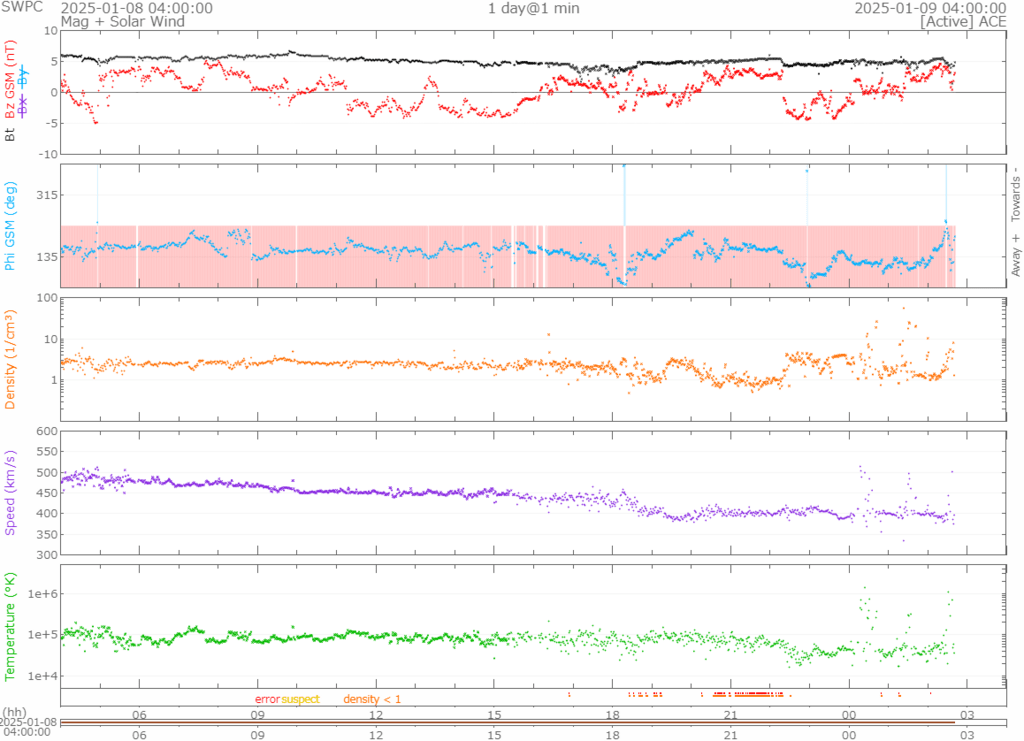This screenshot has width=1024, height=741.
Task: Click the Density (1/cm³) axis label
Action: [10, 360]
